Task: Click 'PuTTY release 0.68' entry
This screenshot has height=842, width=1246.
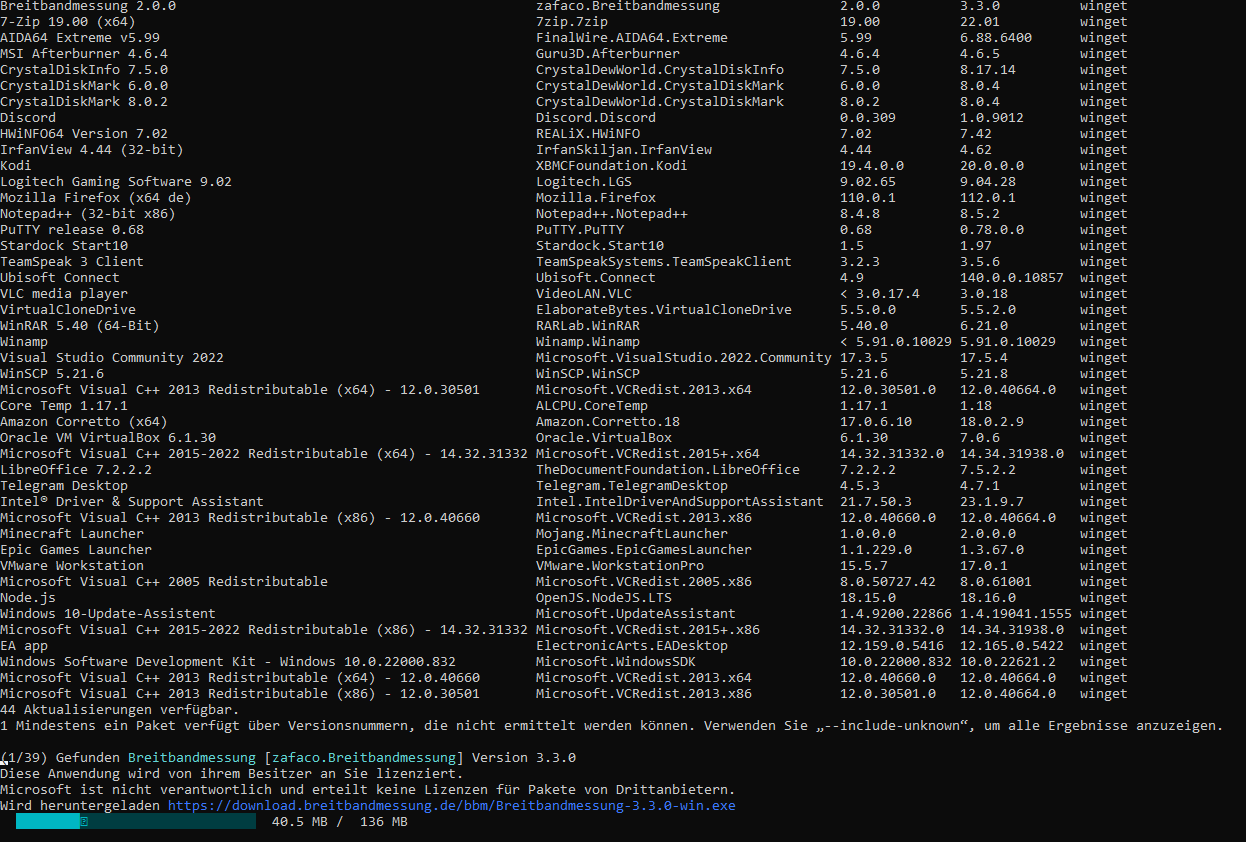Action: tap(72, 230)
